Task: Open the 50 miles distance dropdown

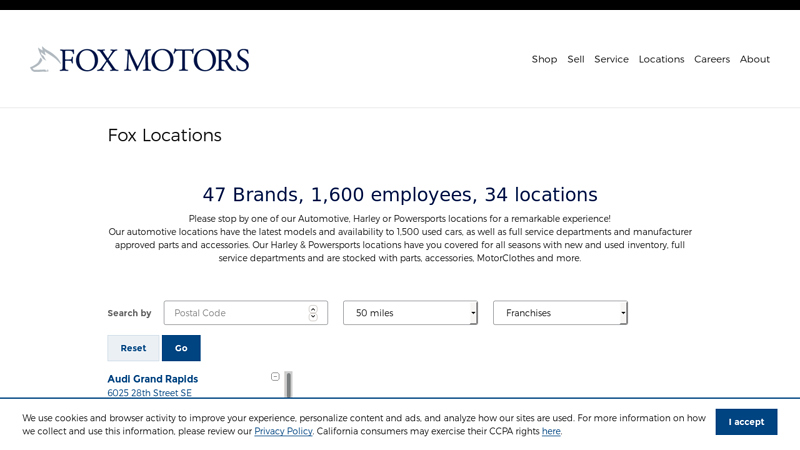Action: pyautogui.click(x=410, y=313)
